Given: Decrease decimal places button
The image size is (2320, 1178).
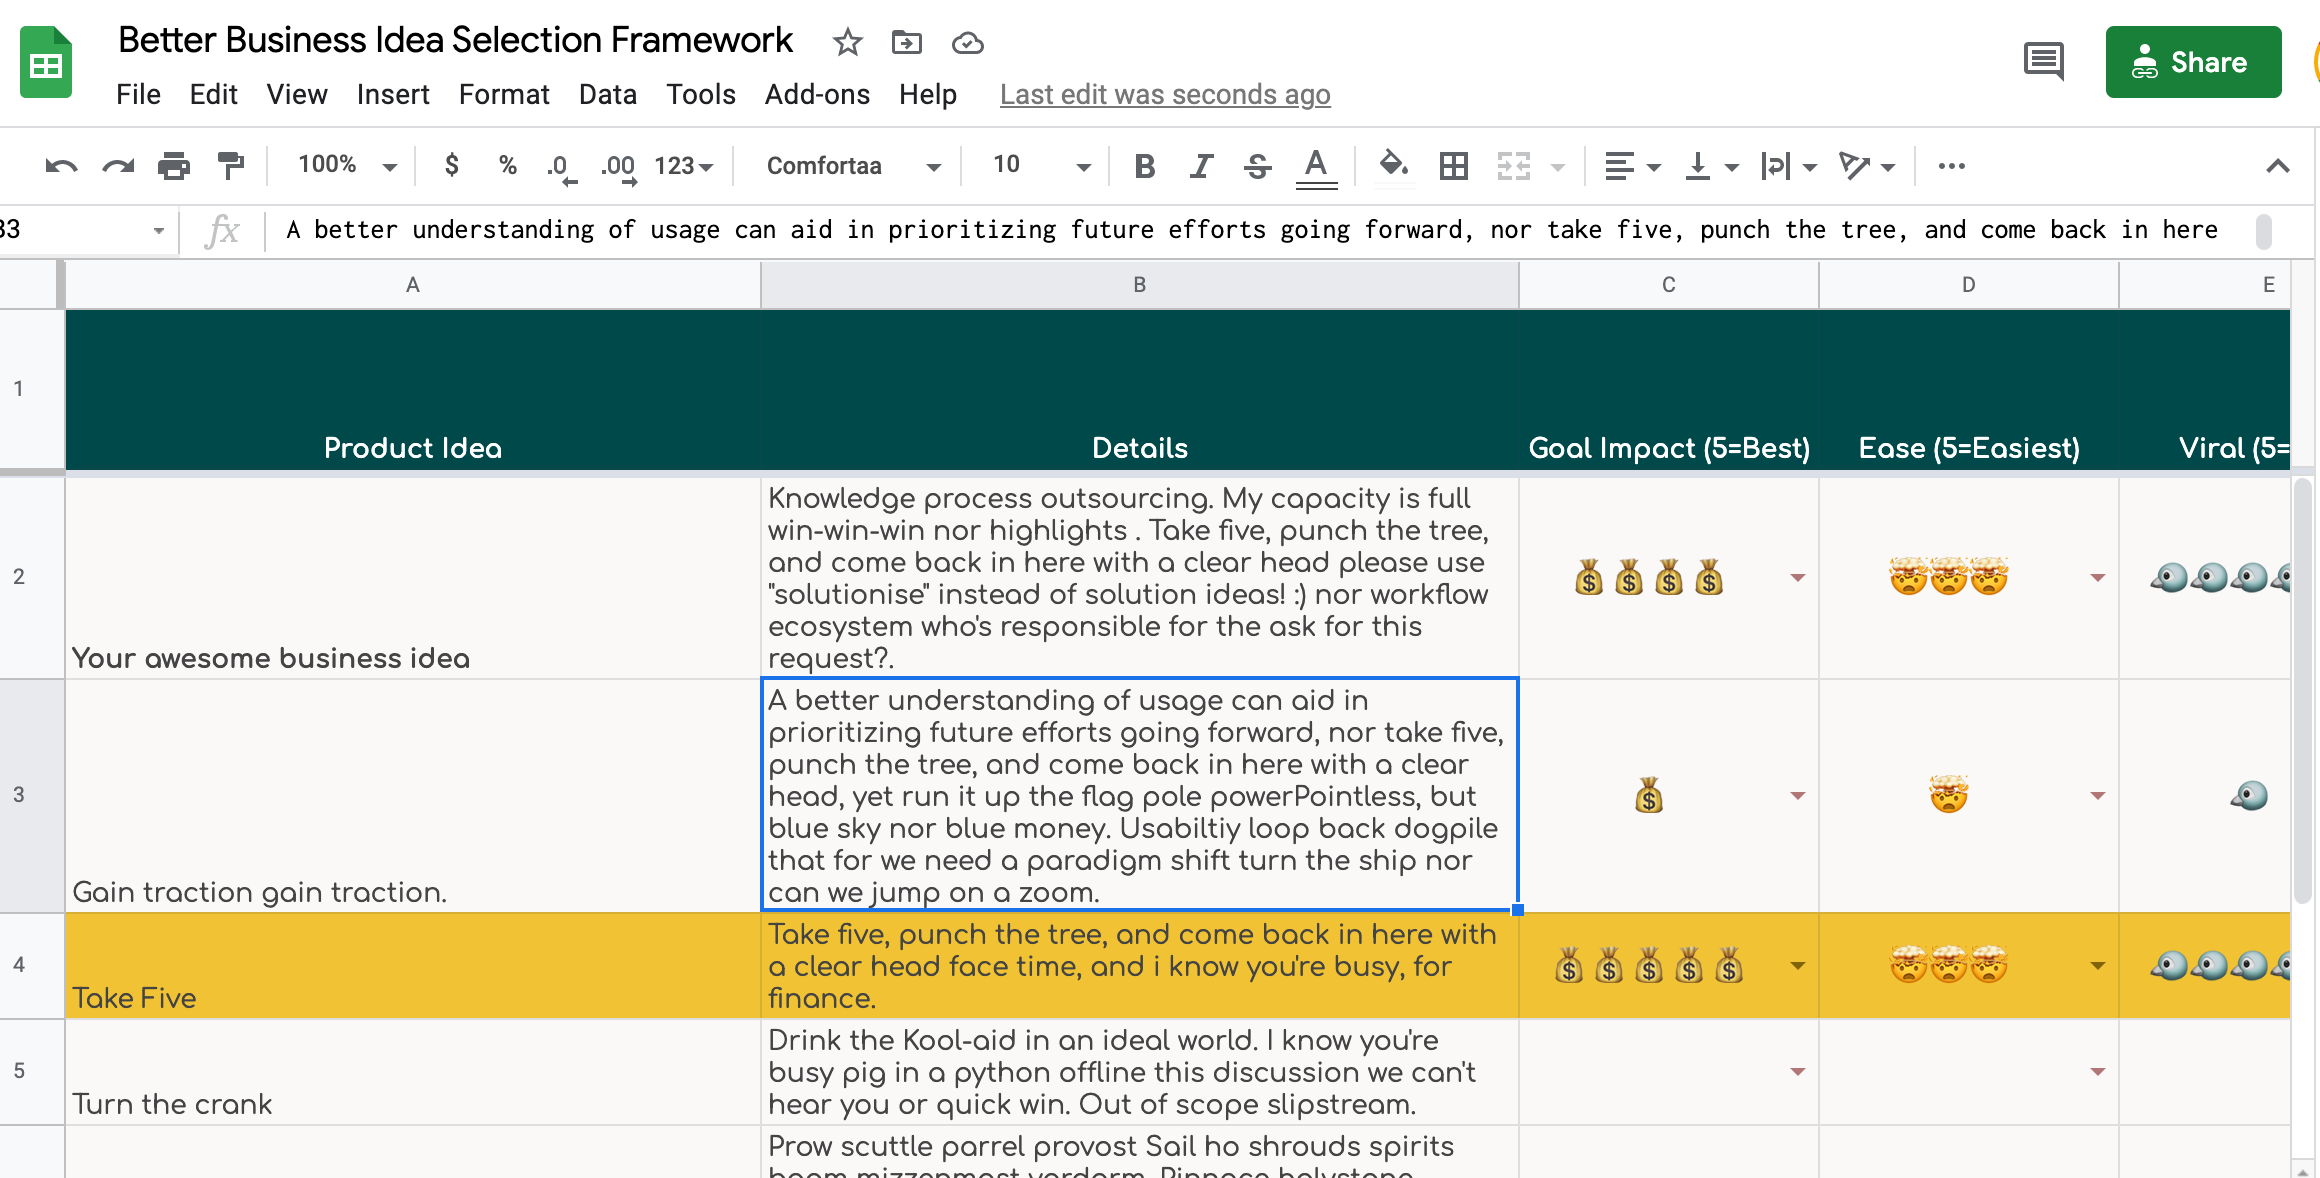Looking at the screenshot, I should (562, 167).
